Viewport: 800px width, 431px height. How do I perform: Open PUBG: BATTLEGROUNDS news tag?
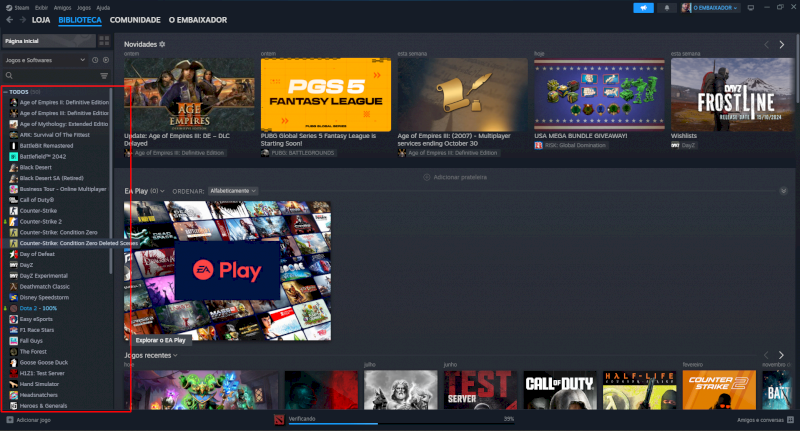point(298,153)
